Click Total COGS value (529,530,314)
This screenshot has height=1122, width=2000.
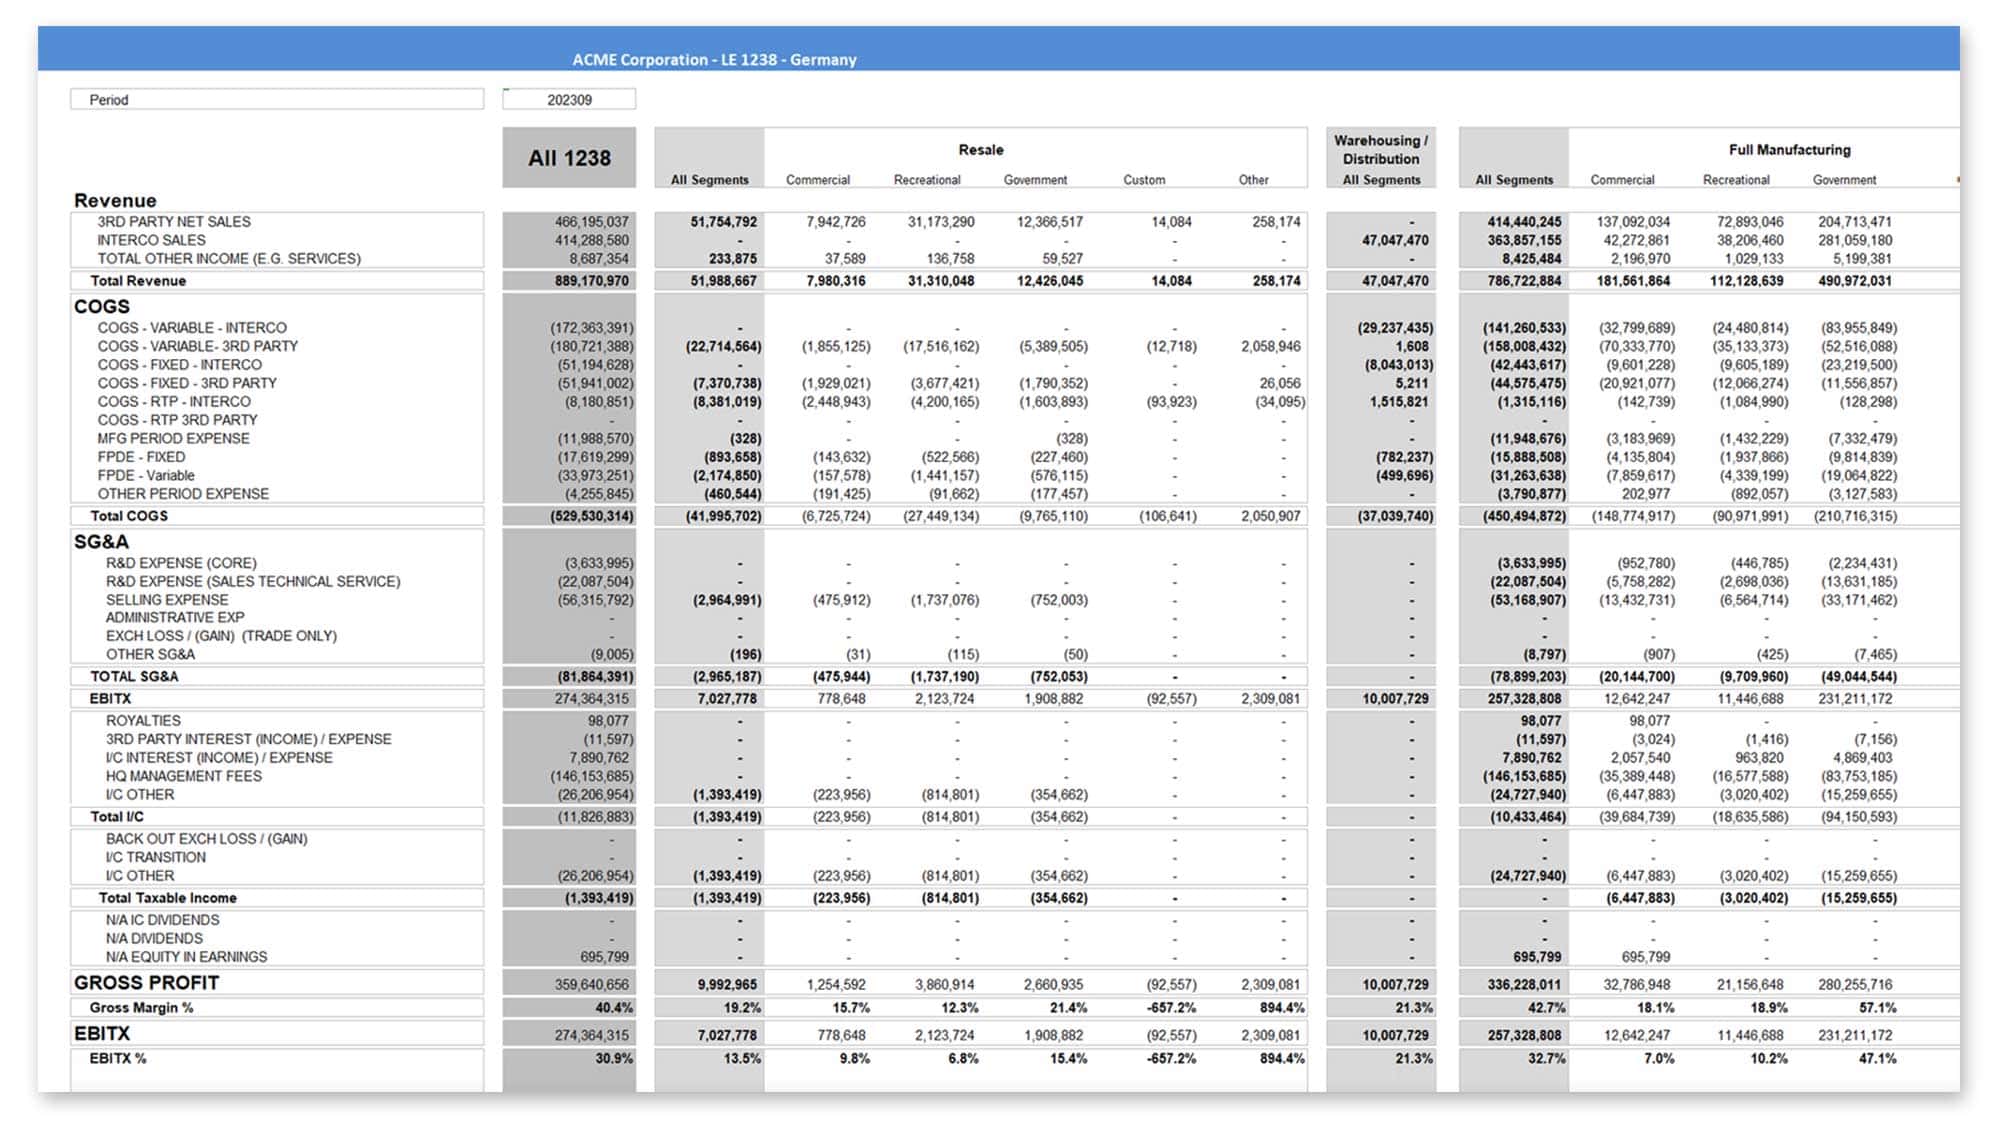(x=592, y=517)
